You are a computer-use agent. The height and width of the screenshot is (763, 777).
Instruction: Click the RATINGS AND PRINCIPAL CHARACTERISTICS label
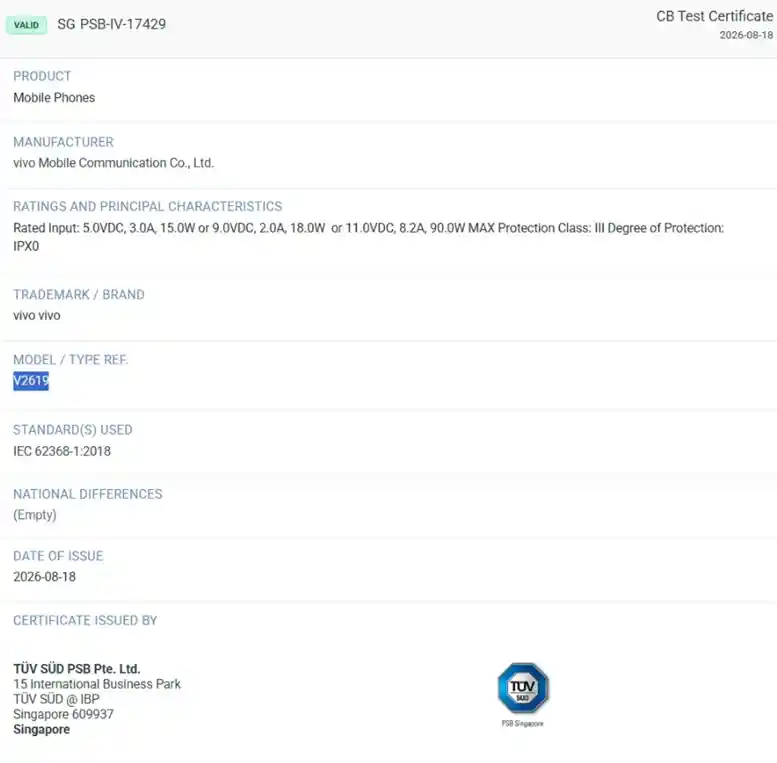(148, 207)
